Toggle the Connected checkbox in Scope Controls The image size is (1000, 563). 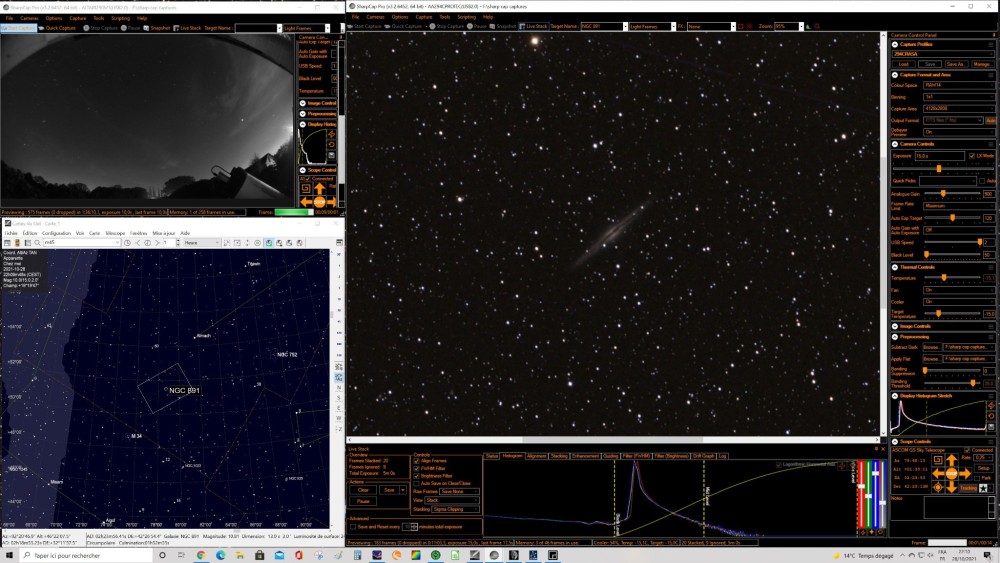coord(967,450)
